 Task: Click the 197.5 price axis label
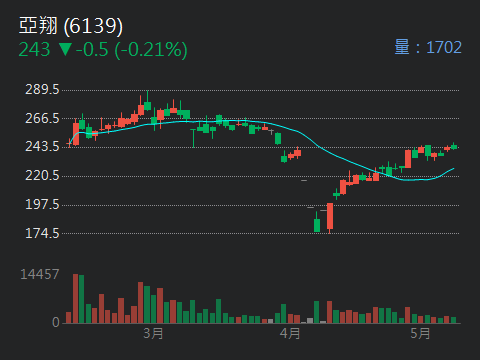coord(42,204)
